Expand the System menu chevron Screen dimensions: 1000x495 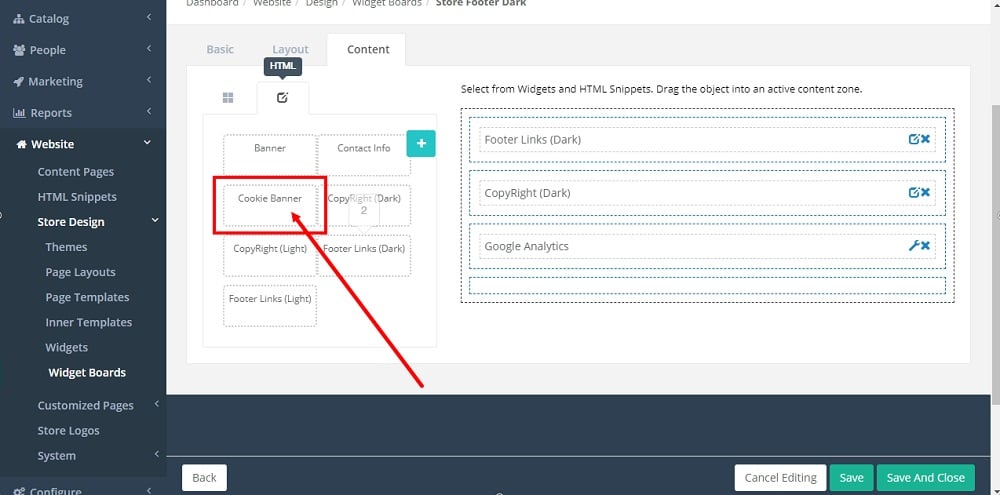point(156,454)
